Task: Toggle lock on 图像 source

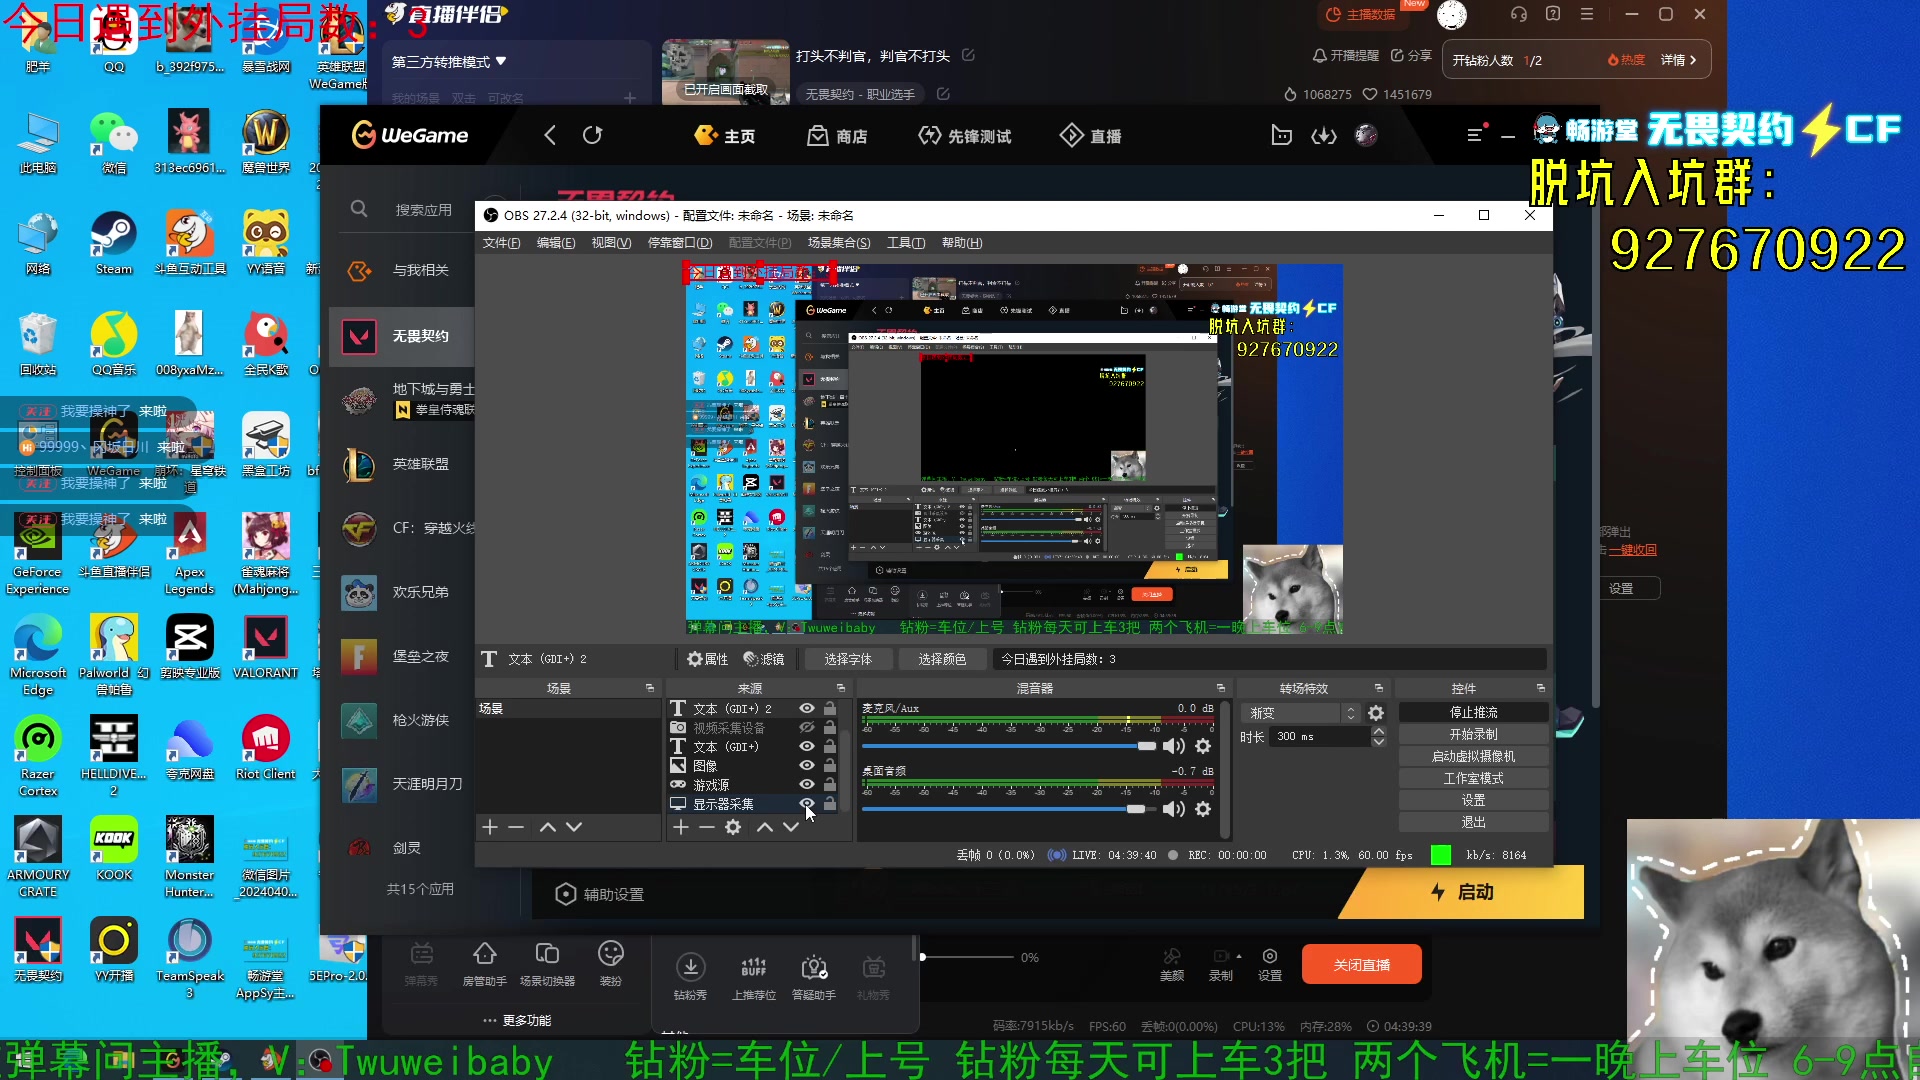Action: point(829,765)
